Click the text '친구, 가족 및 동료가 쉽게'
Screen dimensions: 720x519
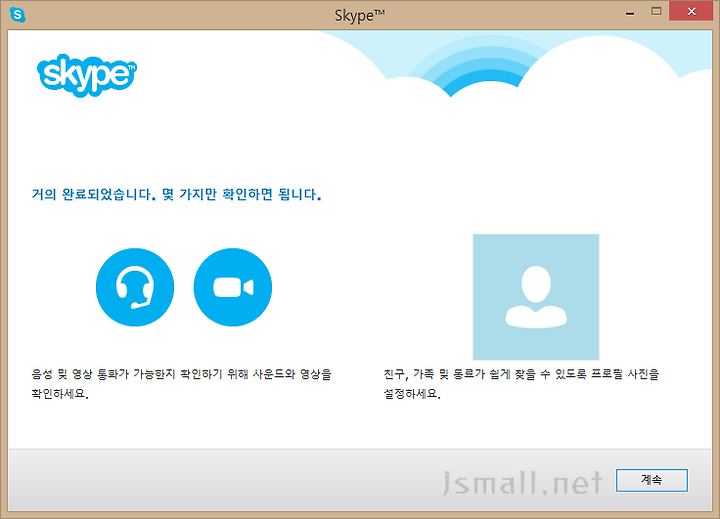pos(448,374)
